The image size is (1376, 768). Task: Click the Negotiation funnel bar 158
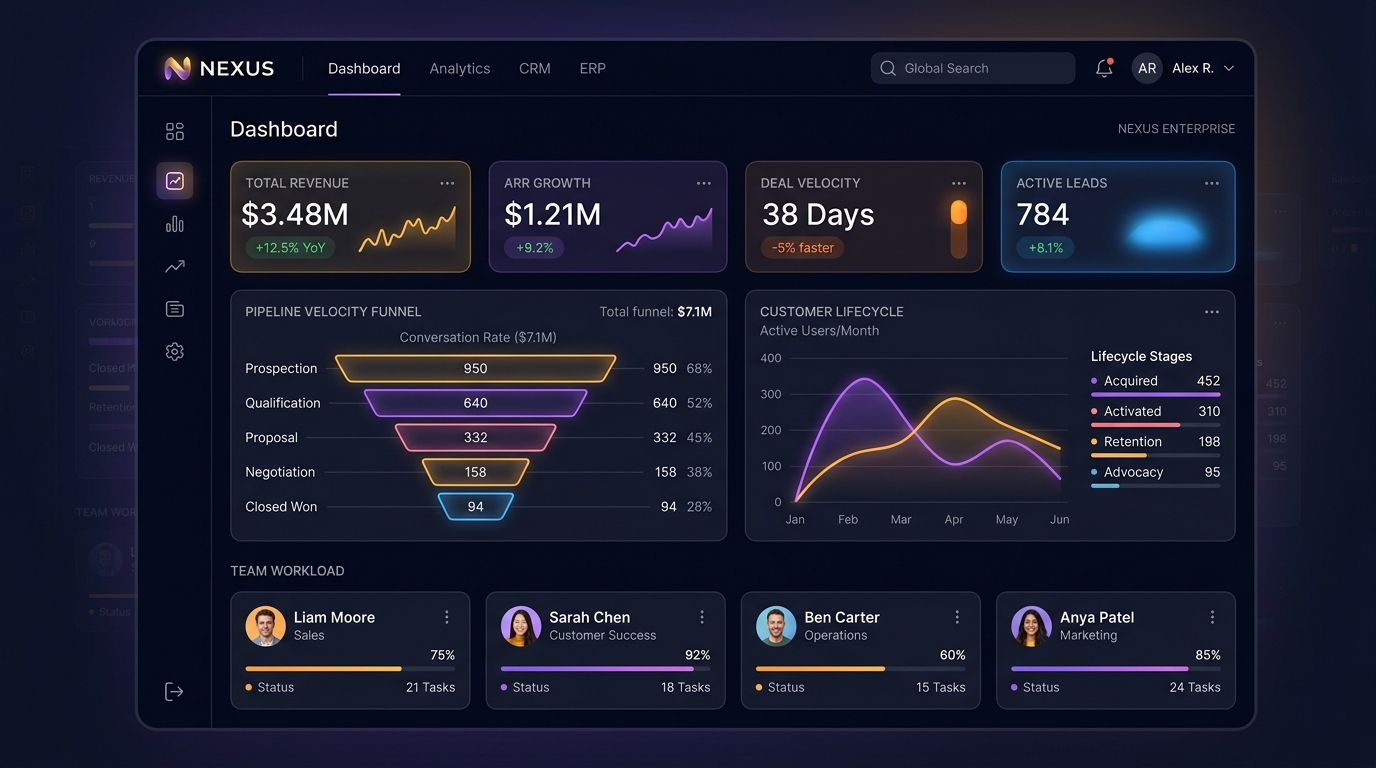[x=475, y=472]
